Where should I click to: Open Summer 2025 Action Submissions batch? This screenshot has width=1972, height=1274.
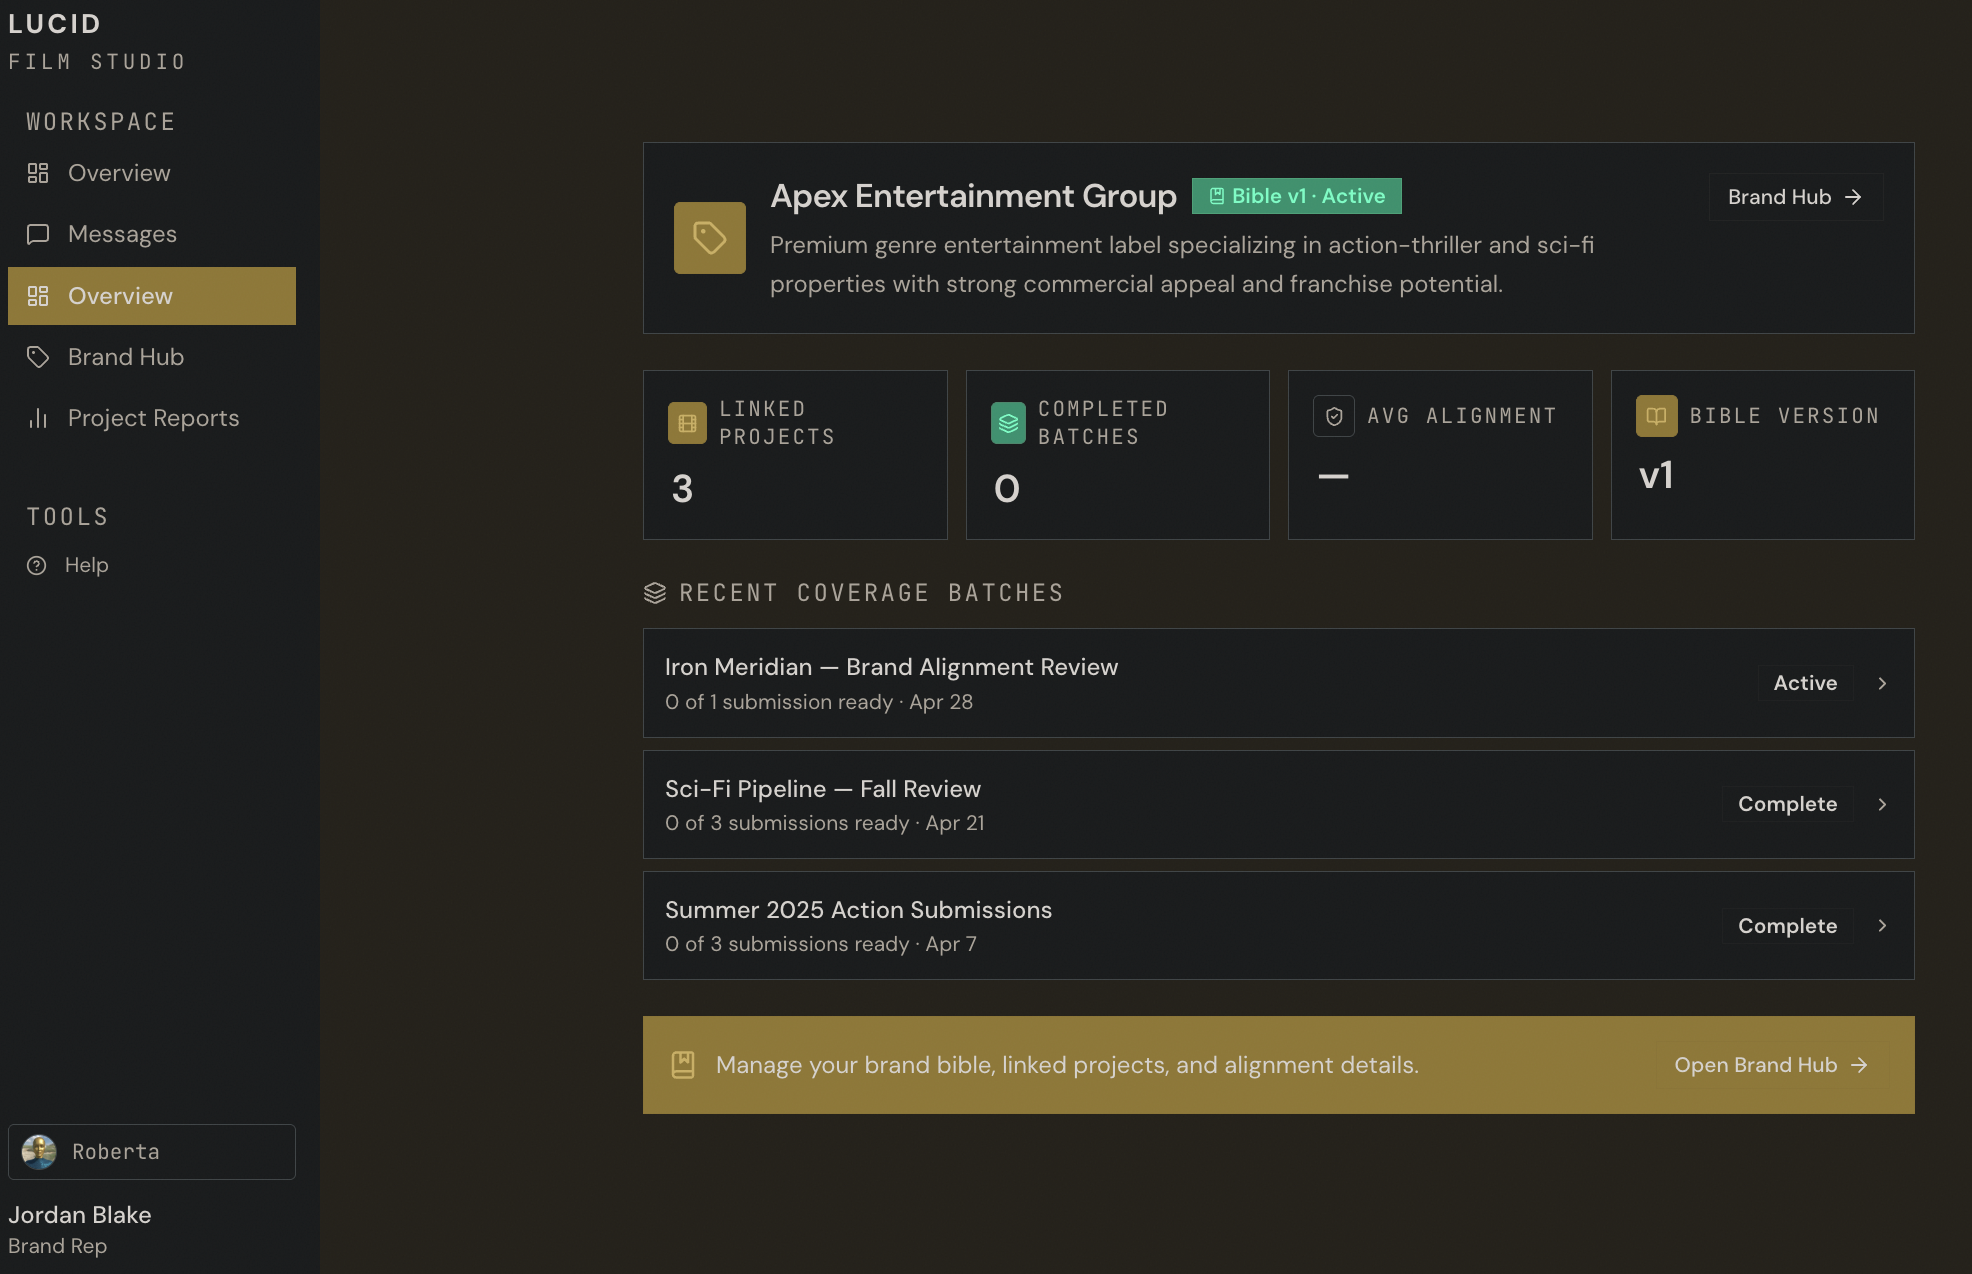point(1278,926)
